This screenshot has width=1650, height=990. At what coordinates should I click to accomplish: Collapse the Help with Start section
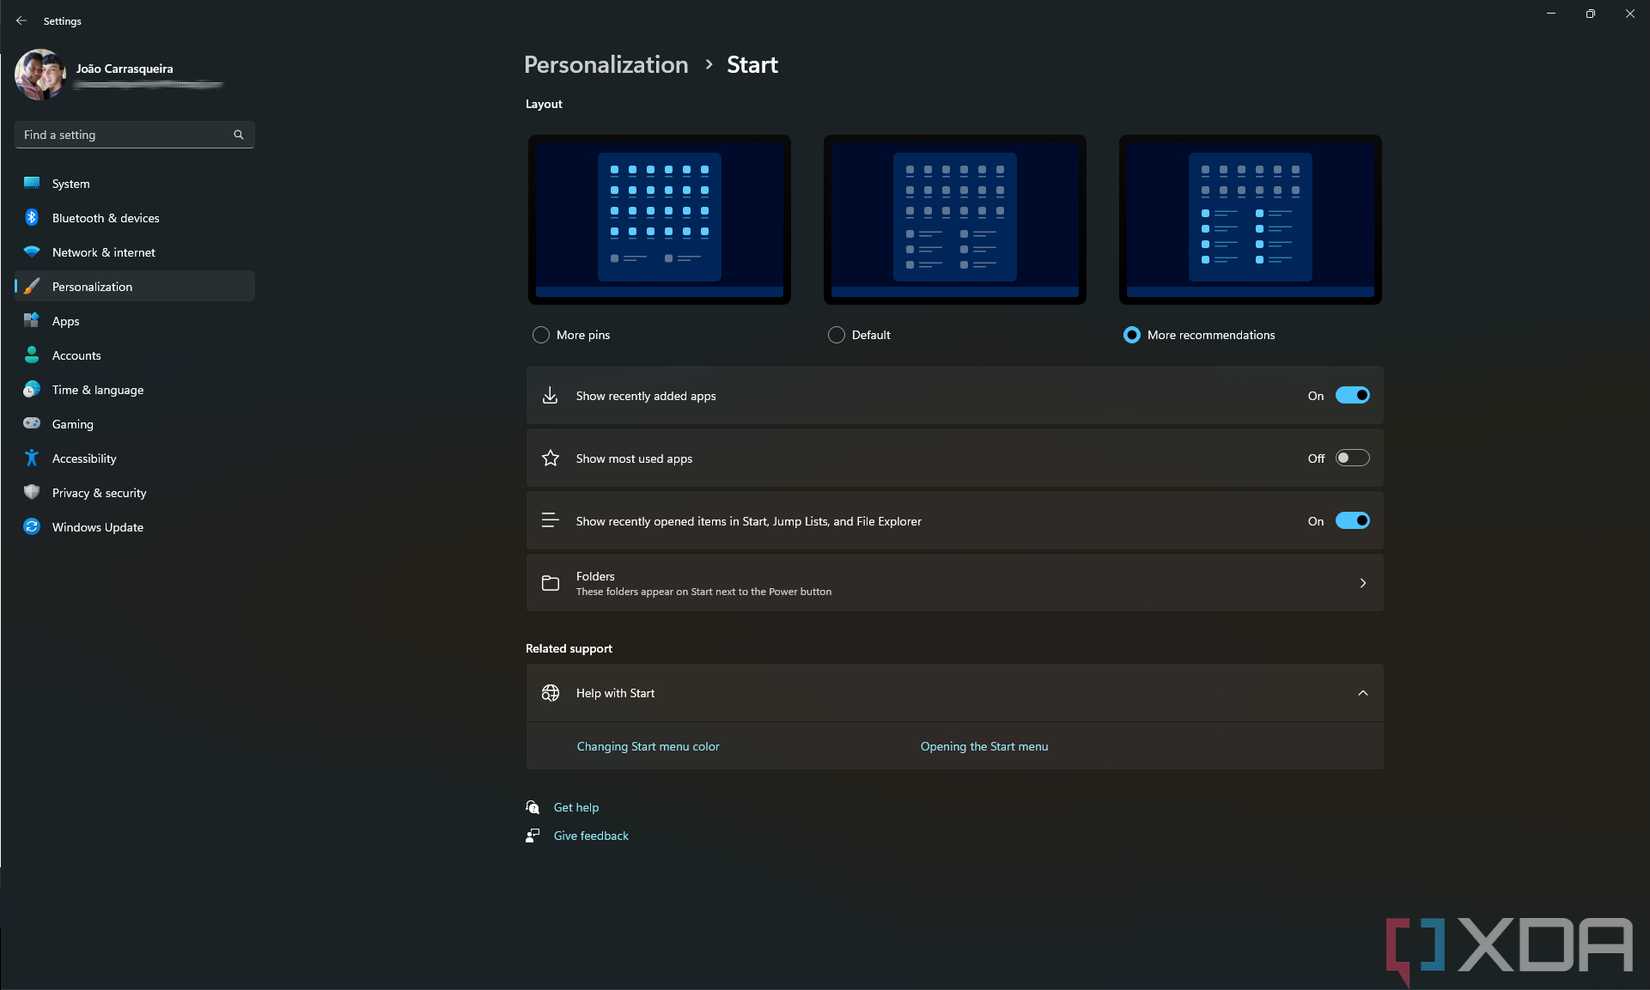pos(1362,692)
